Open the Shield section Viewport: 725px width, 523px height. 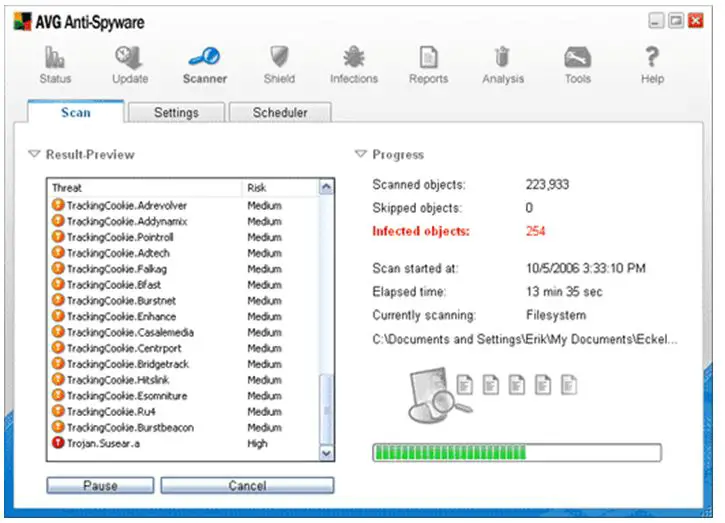279,65
